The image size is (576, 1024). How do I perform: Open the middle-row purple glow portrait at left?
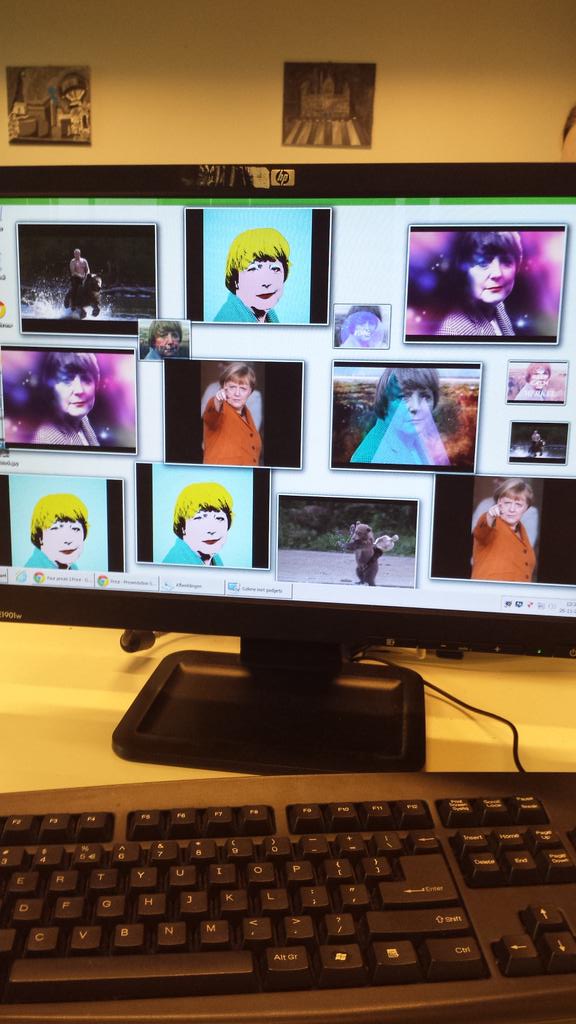(x=69, y=400)
